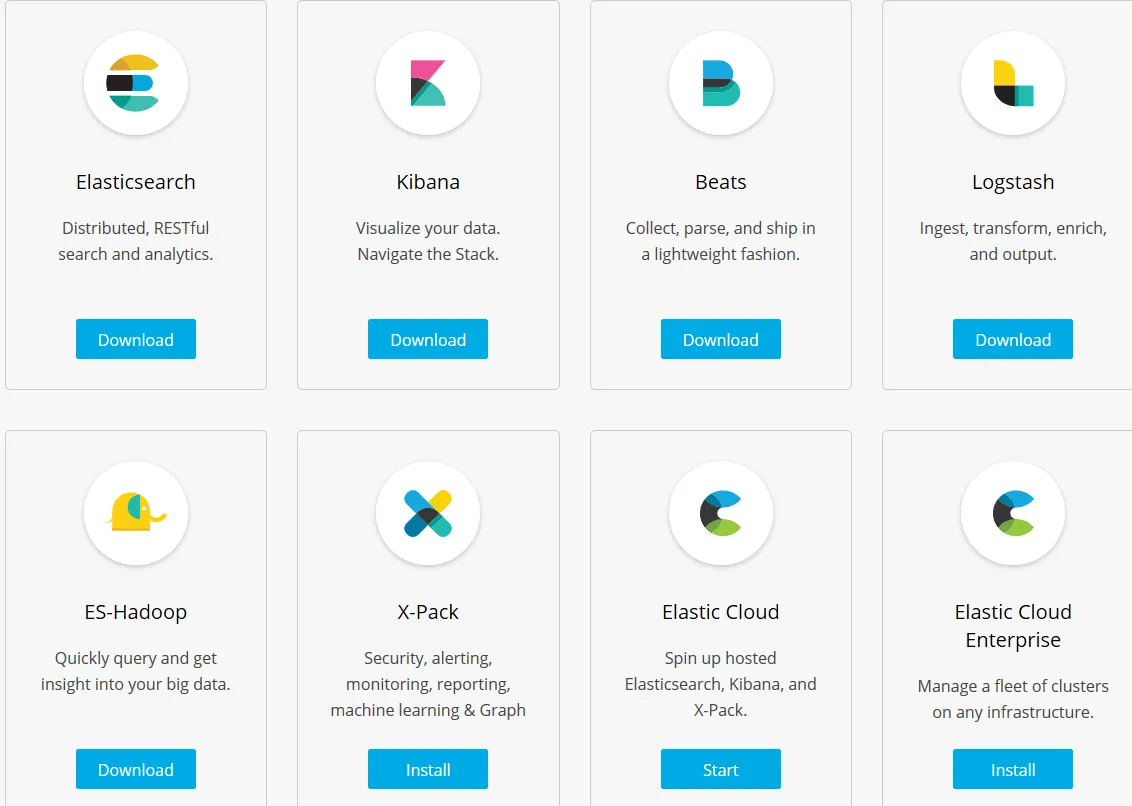This screenshot has width=1132, height=806.
Task: Install Elastic Cloud Enterprise
Action: [x=1013, y=769]
